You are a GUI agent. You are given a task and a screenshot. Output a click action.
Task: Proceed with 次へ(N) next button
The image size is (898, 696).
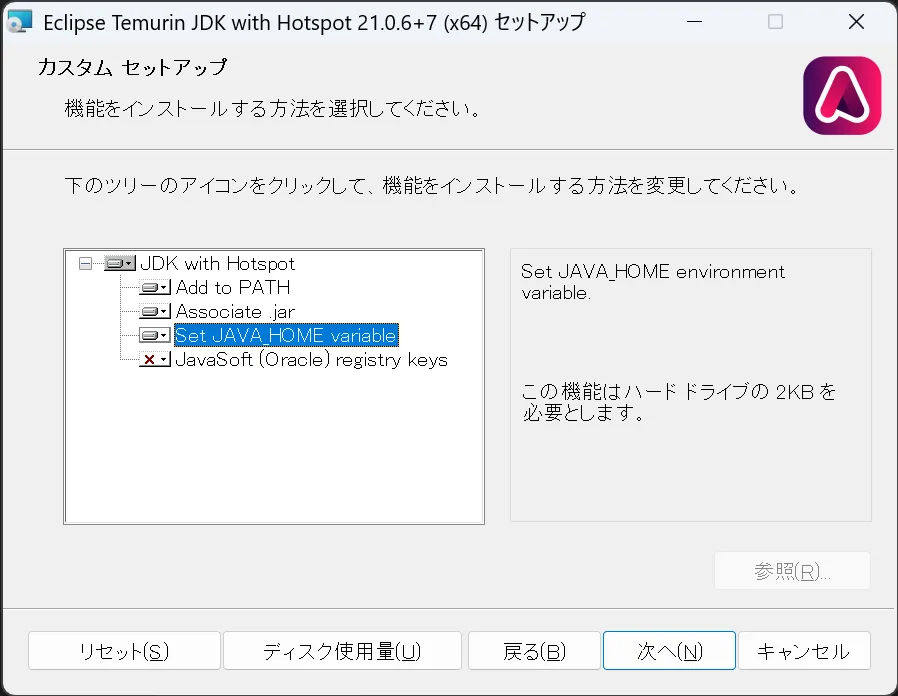coord(669,652)
